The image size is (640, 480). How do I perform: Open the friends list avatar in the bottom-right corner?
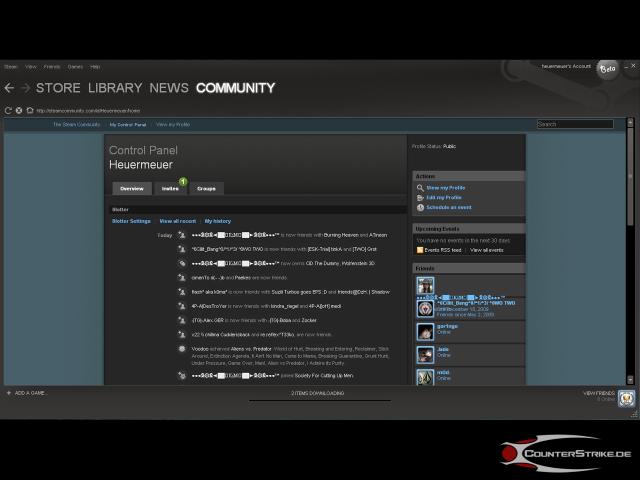[627, 398]
